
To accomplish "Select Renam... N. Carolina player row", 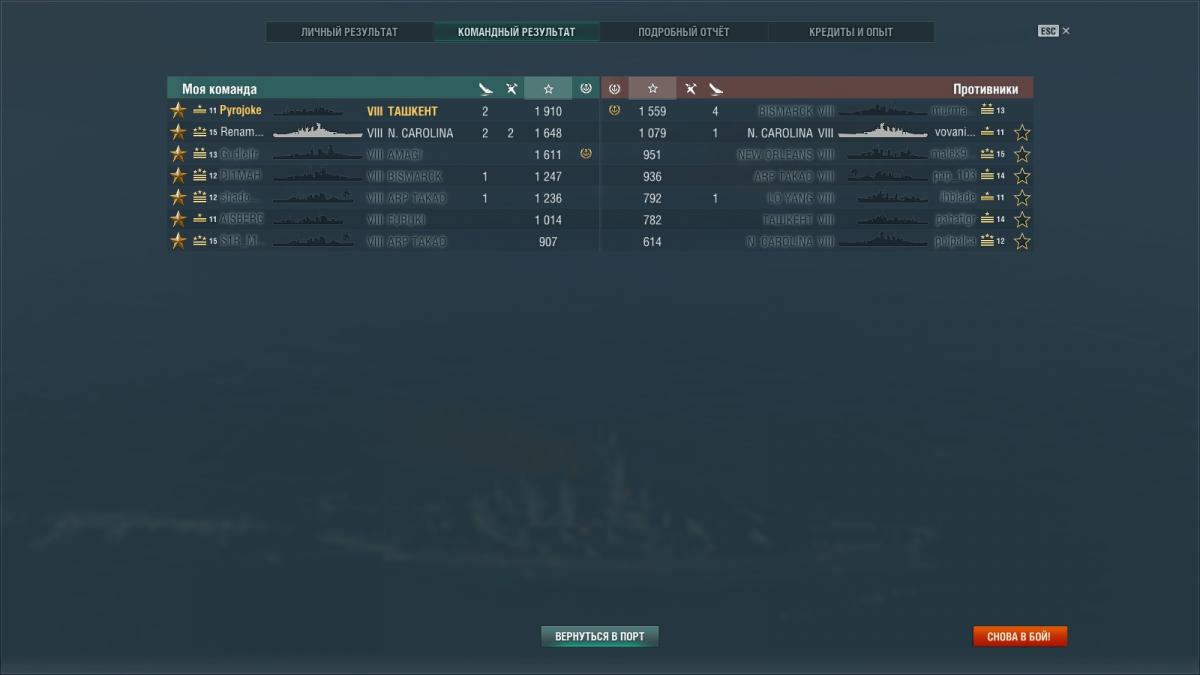I will [x=383, y=132].
